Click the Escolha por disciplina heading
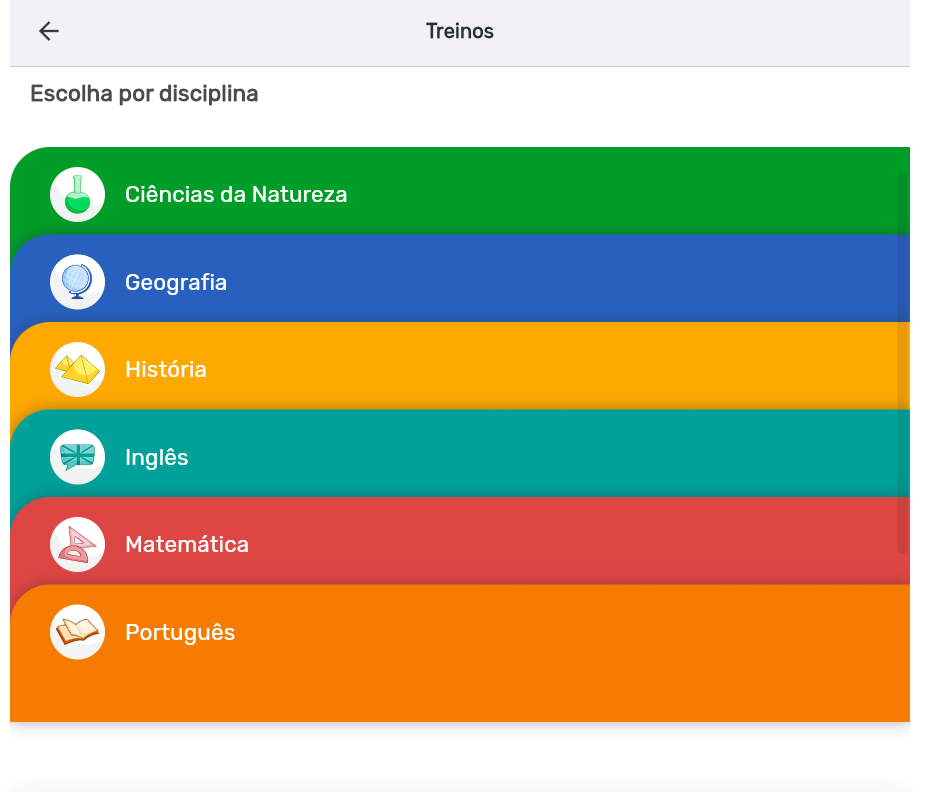Screen dimensions: 932x792 coord(144,94)
